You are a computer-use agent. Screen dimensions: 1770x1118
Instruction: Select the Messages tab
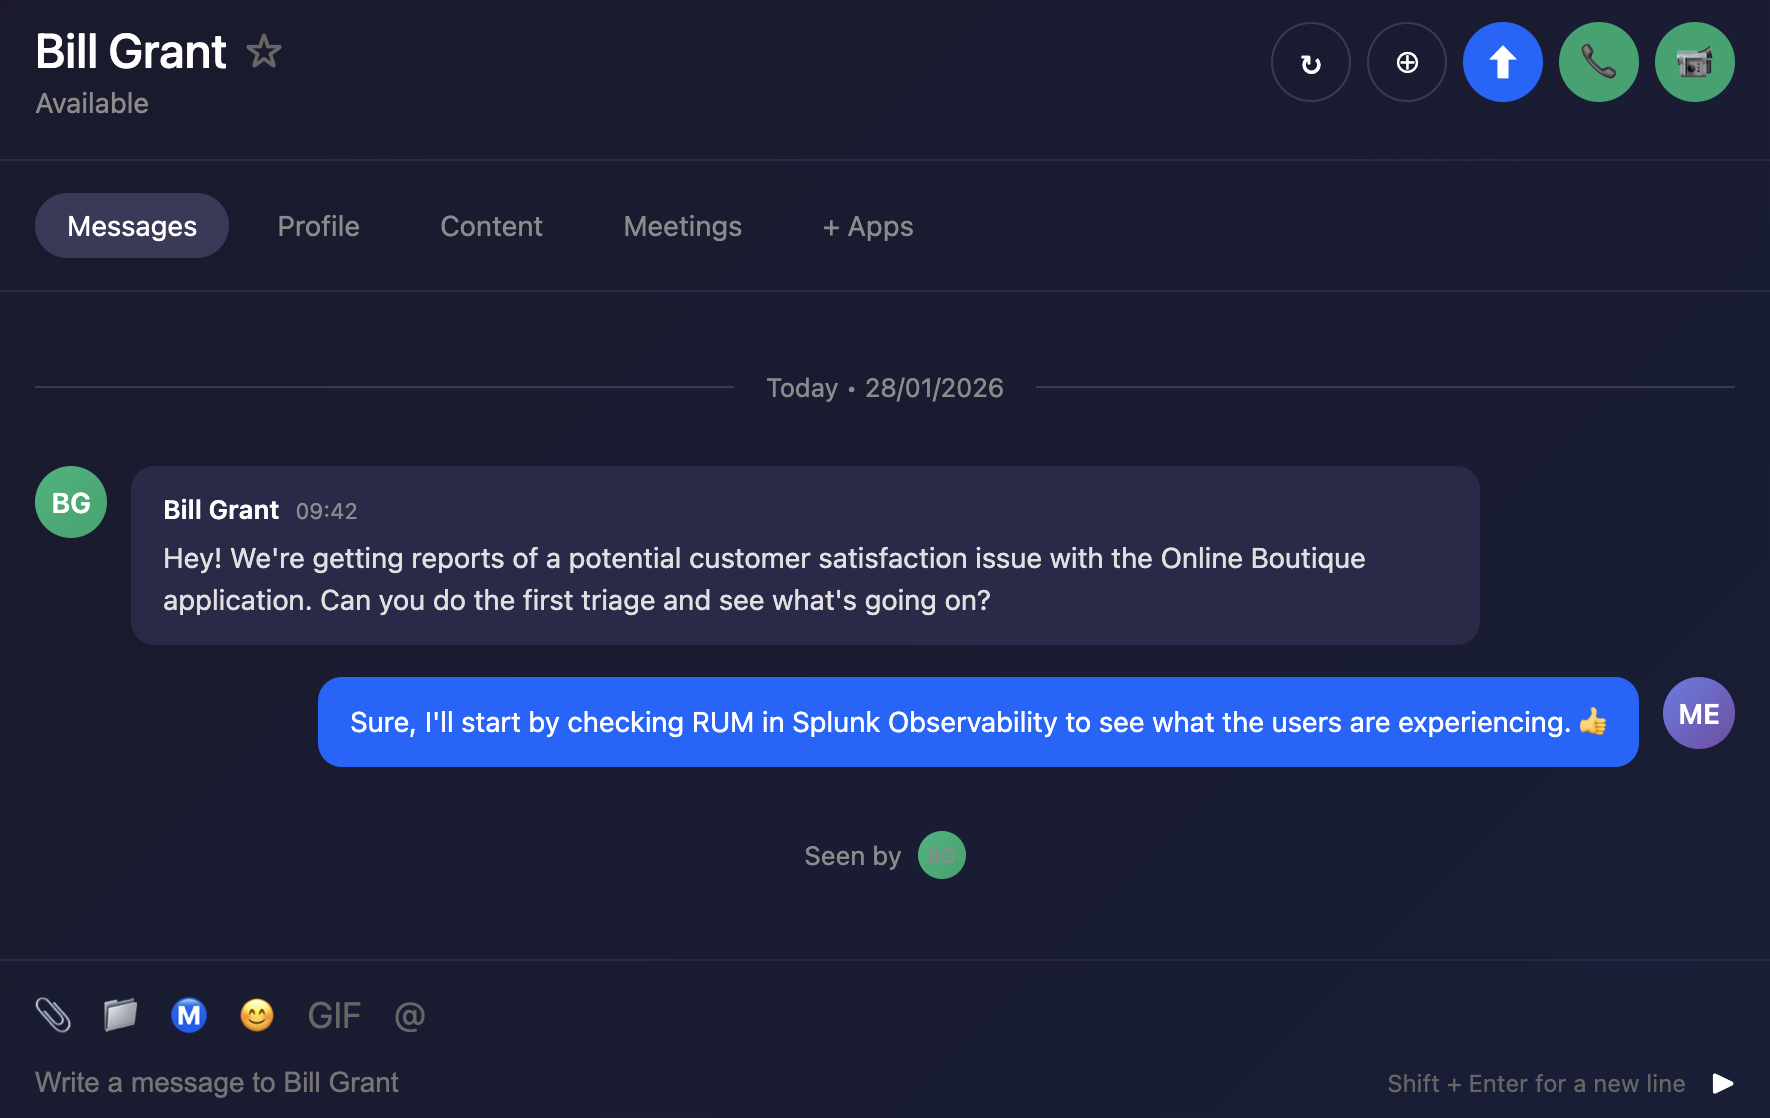click(x=132, y=226)
